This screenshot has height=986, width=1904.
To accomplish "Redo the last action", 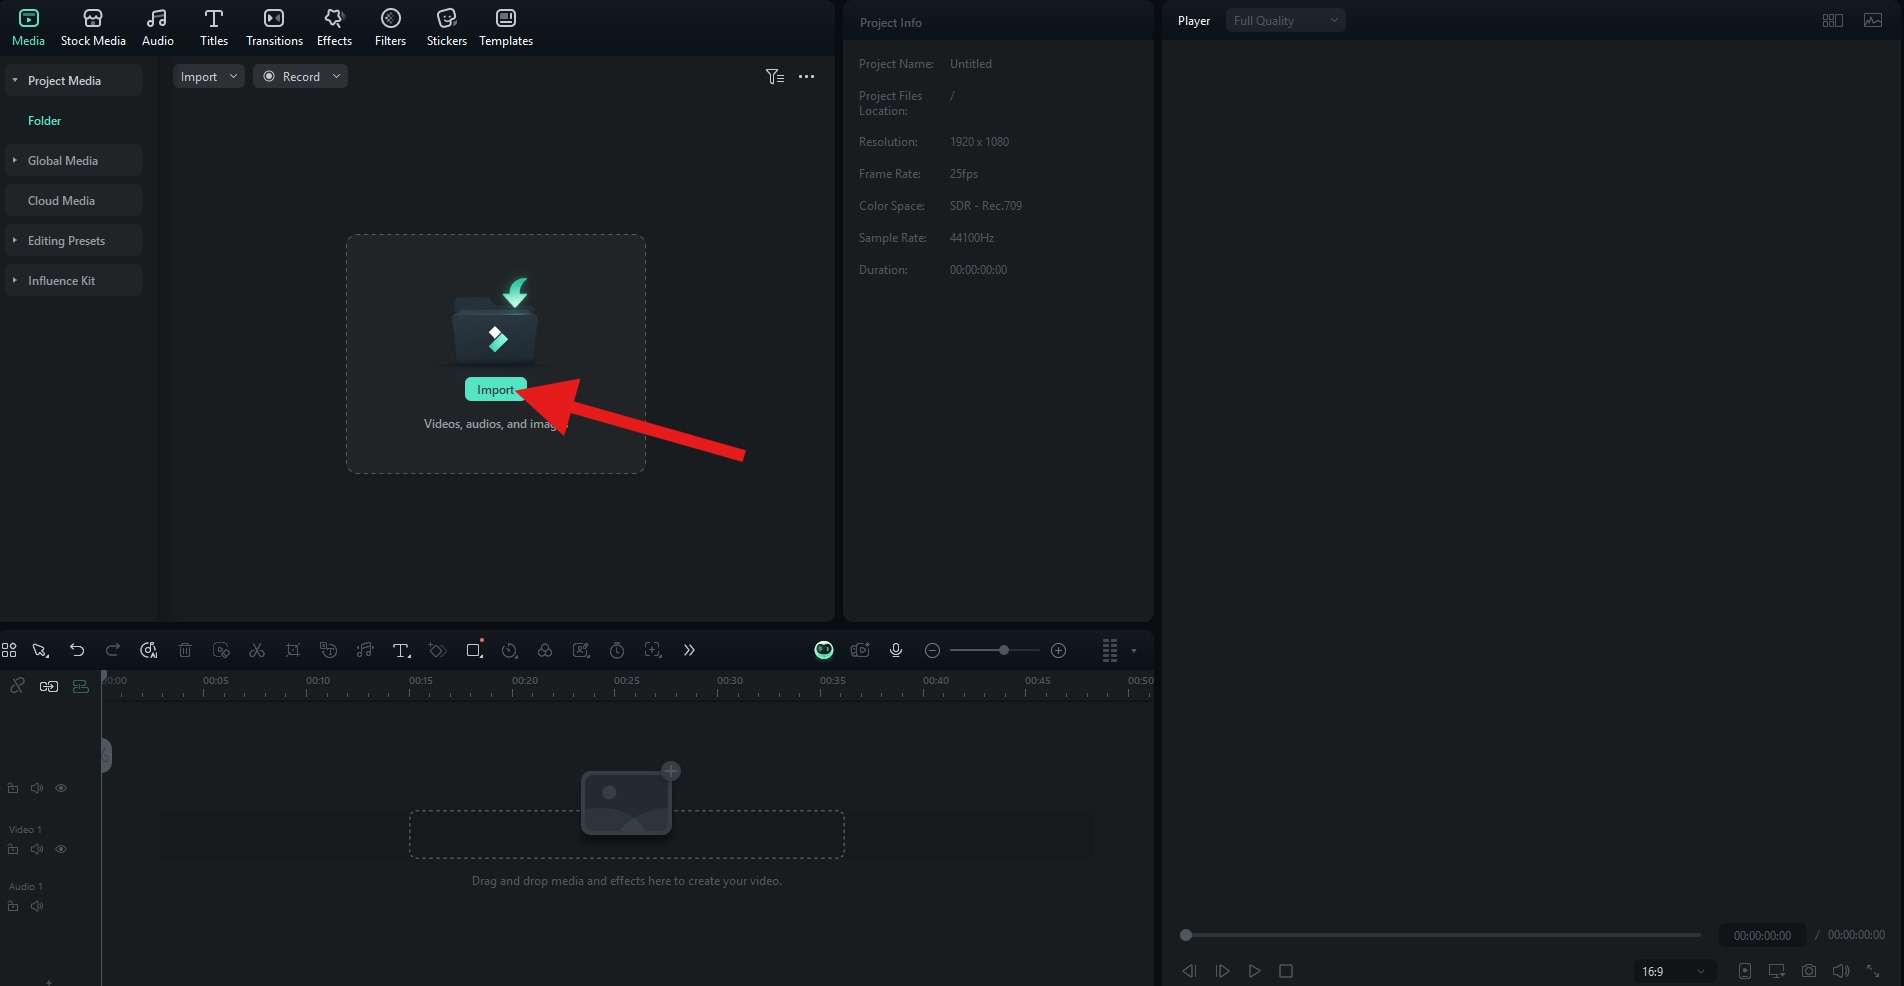I will tap(113, 650).
